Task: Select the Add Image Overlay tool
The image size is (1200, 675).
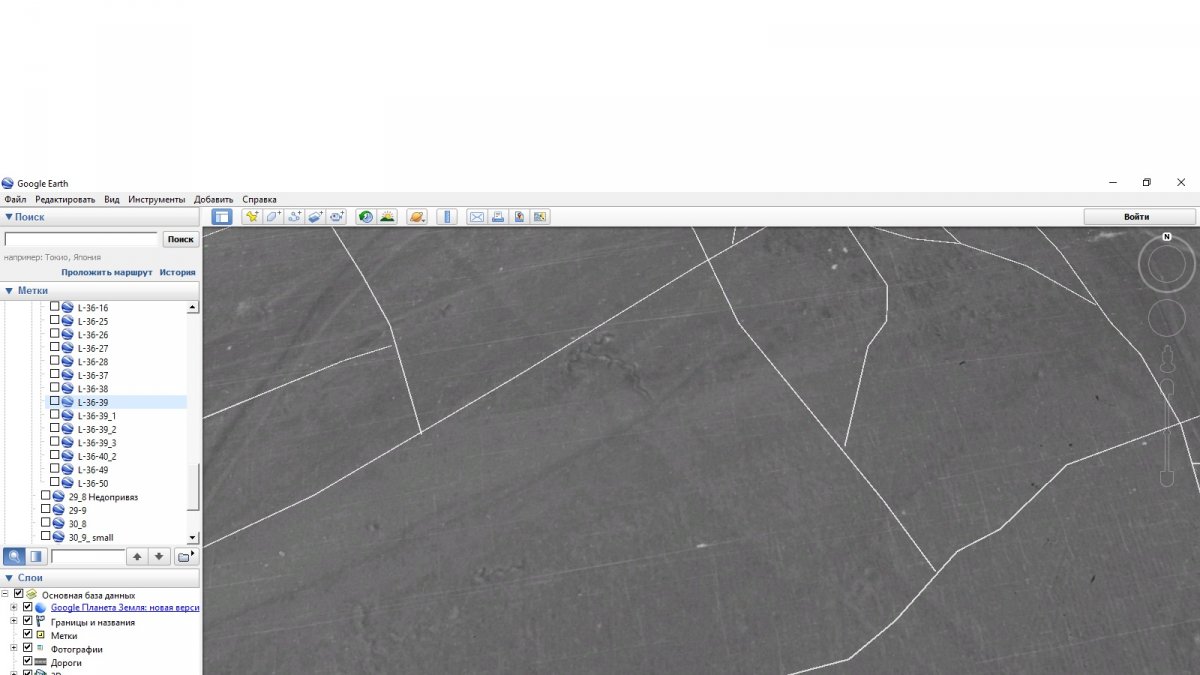Action: 315,216
